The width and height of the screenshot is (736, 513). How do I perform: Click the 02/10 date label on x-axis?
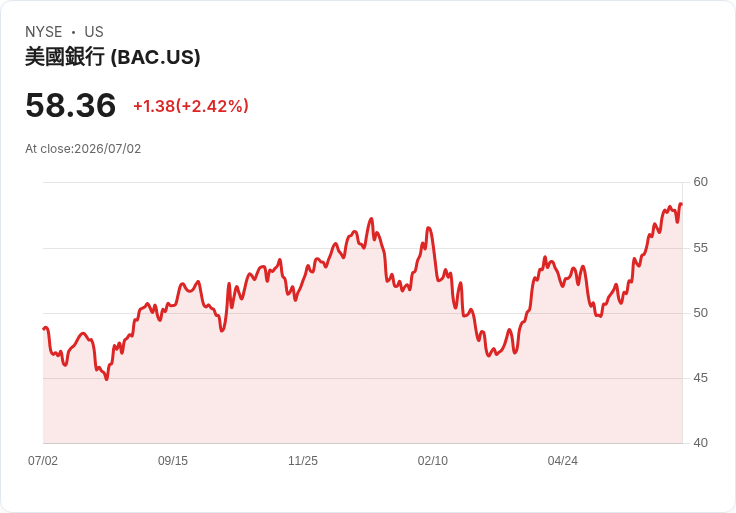tap(433, 461)
